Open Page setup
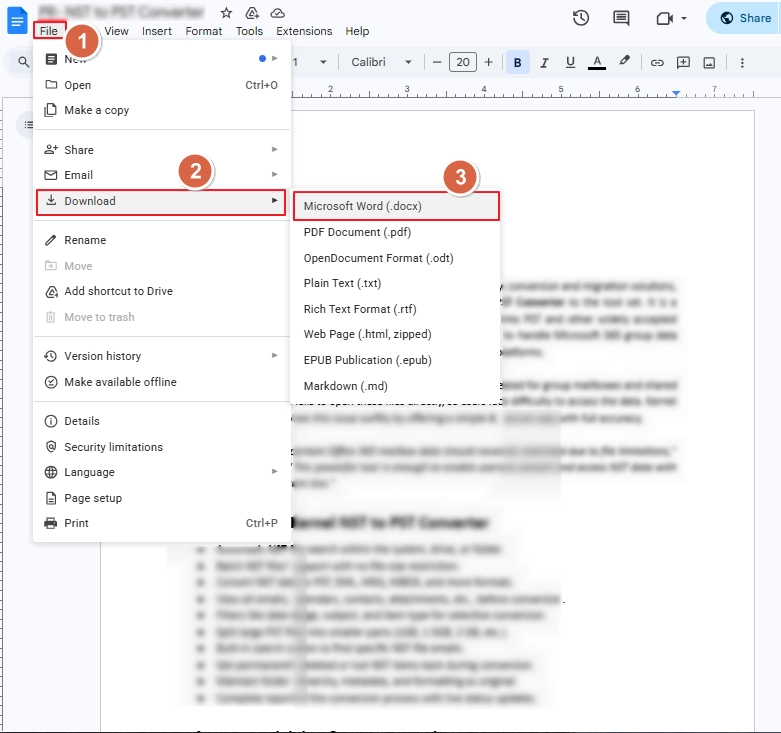This screenshot has height=733, width=781. [162, 498]
